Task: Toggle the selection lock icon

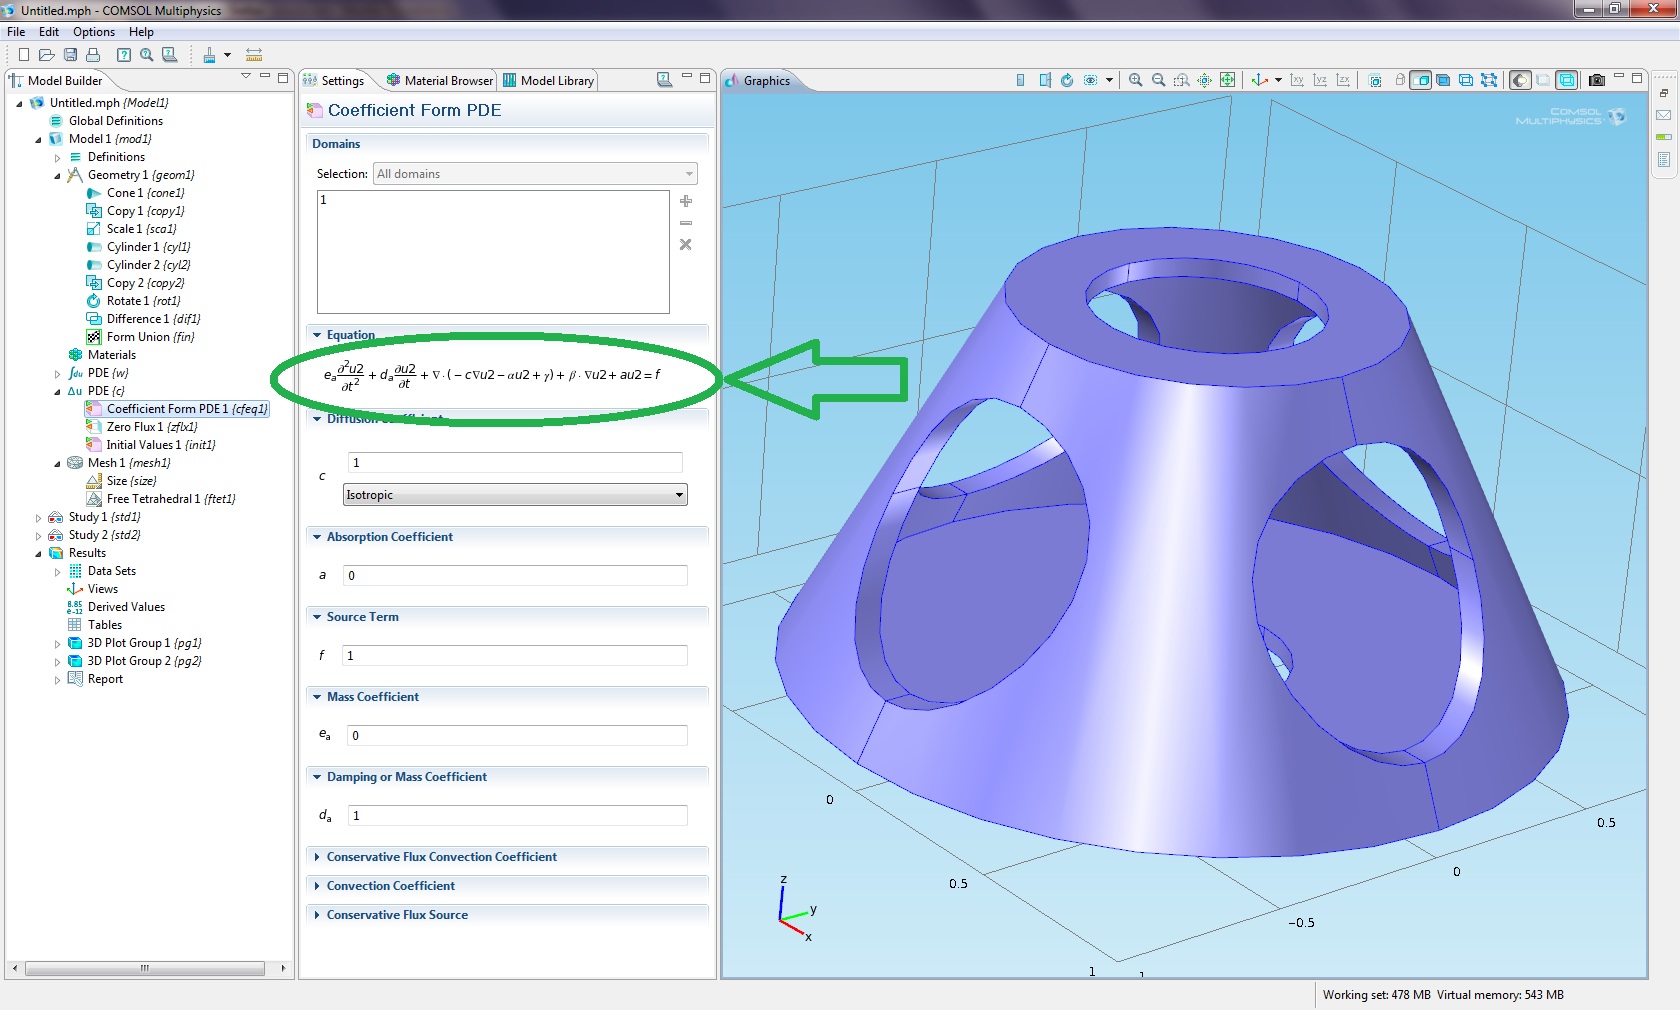Action: point(1400,80)
